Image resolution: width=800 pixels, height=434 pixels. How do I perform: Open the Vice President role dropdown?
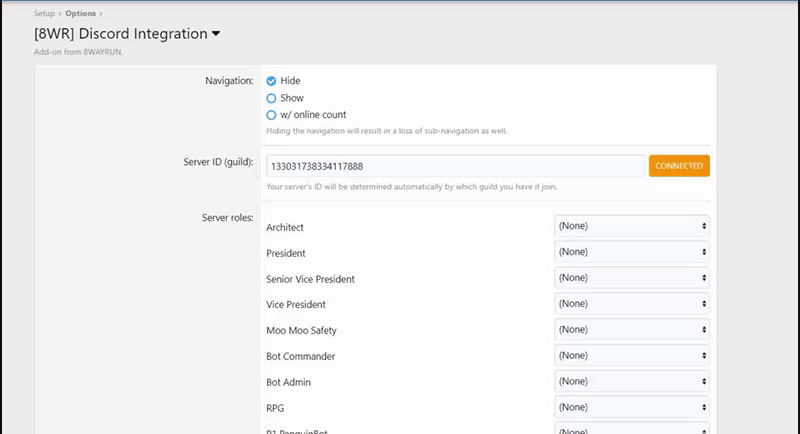pyautogui.click(x=632, y=303)
